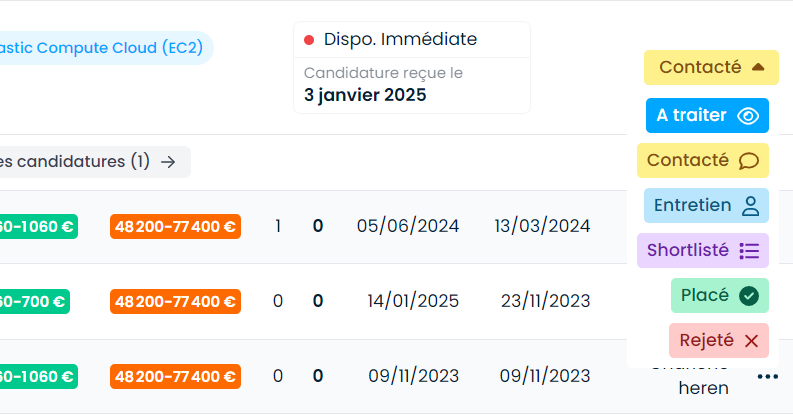This screenshot has width=793, height=415.
Task: Select the Entretien status option
Action: point(706,206)
